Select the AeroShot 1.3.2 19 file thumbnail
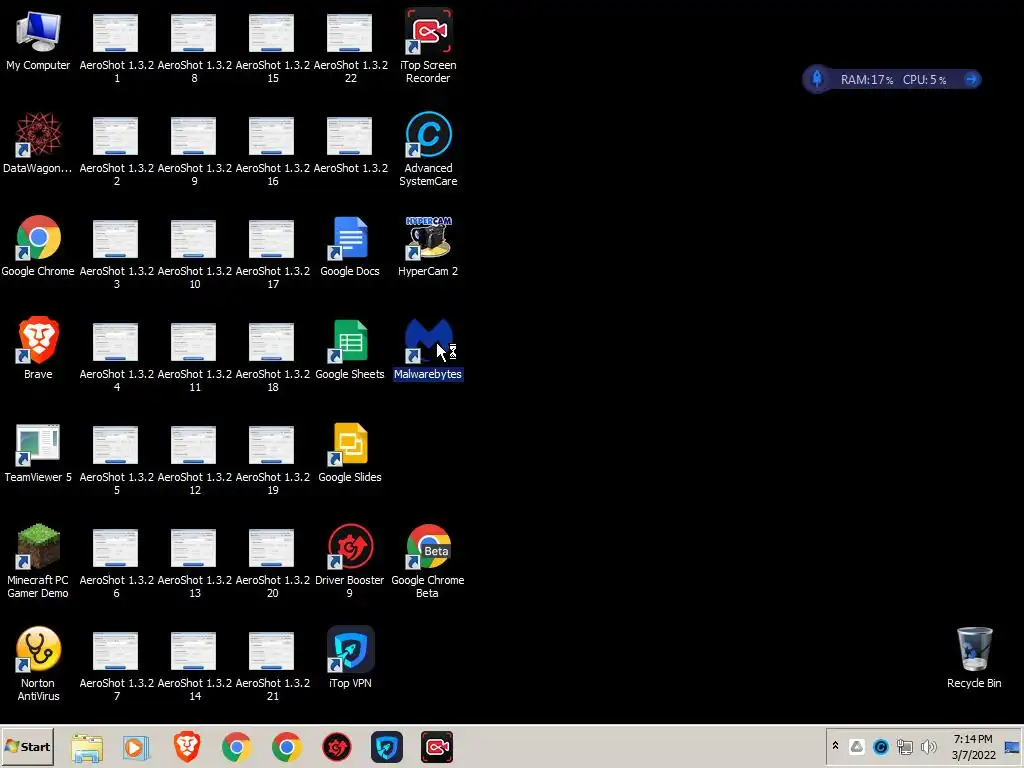 (272, 445)
